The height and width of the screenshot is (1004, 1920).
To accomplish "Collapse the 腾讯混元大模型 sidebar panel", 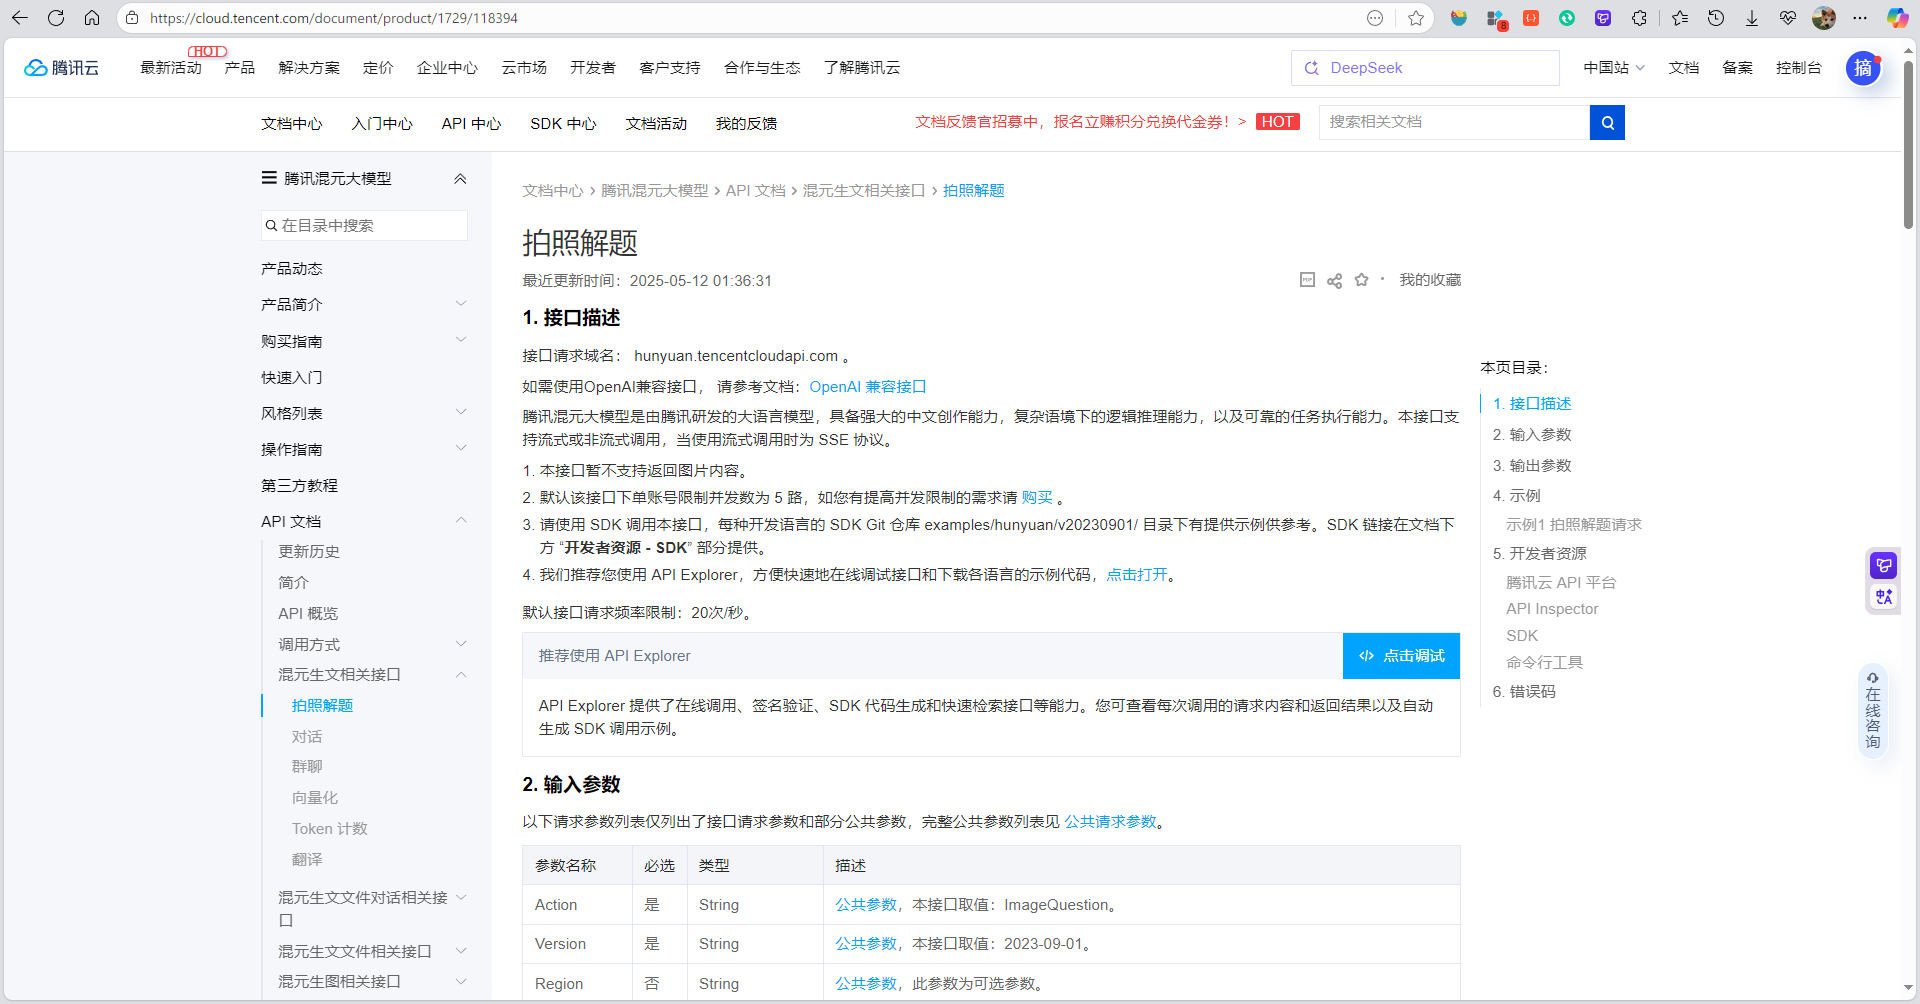I will point(460,178).
